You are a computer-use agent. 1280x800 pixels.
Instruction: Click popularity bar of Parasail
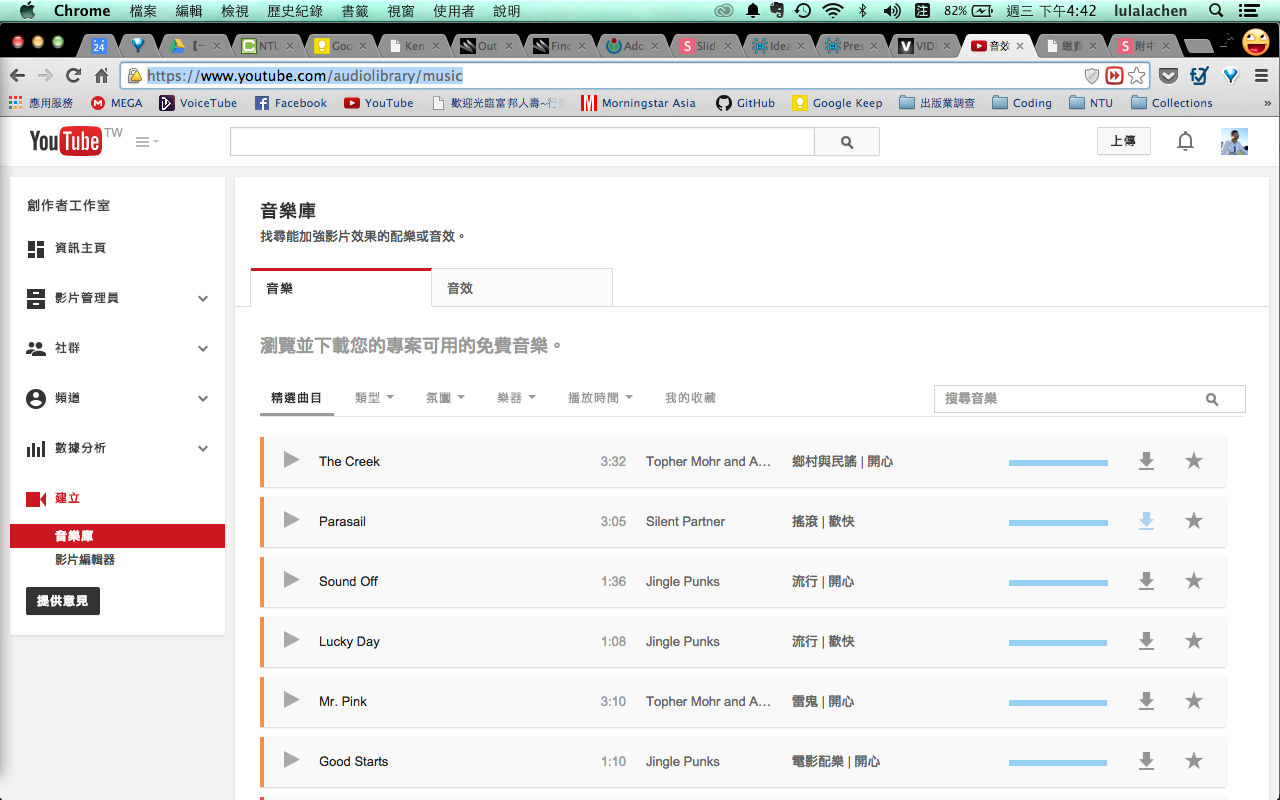tap(1058, 523)
